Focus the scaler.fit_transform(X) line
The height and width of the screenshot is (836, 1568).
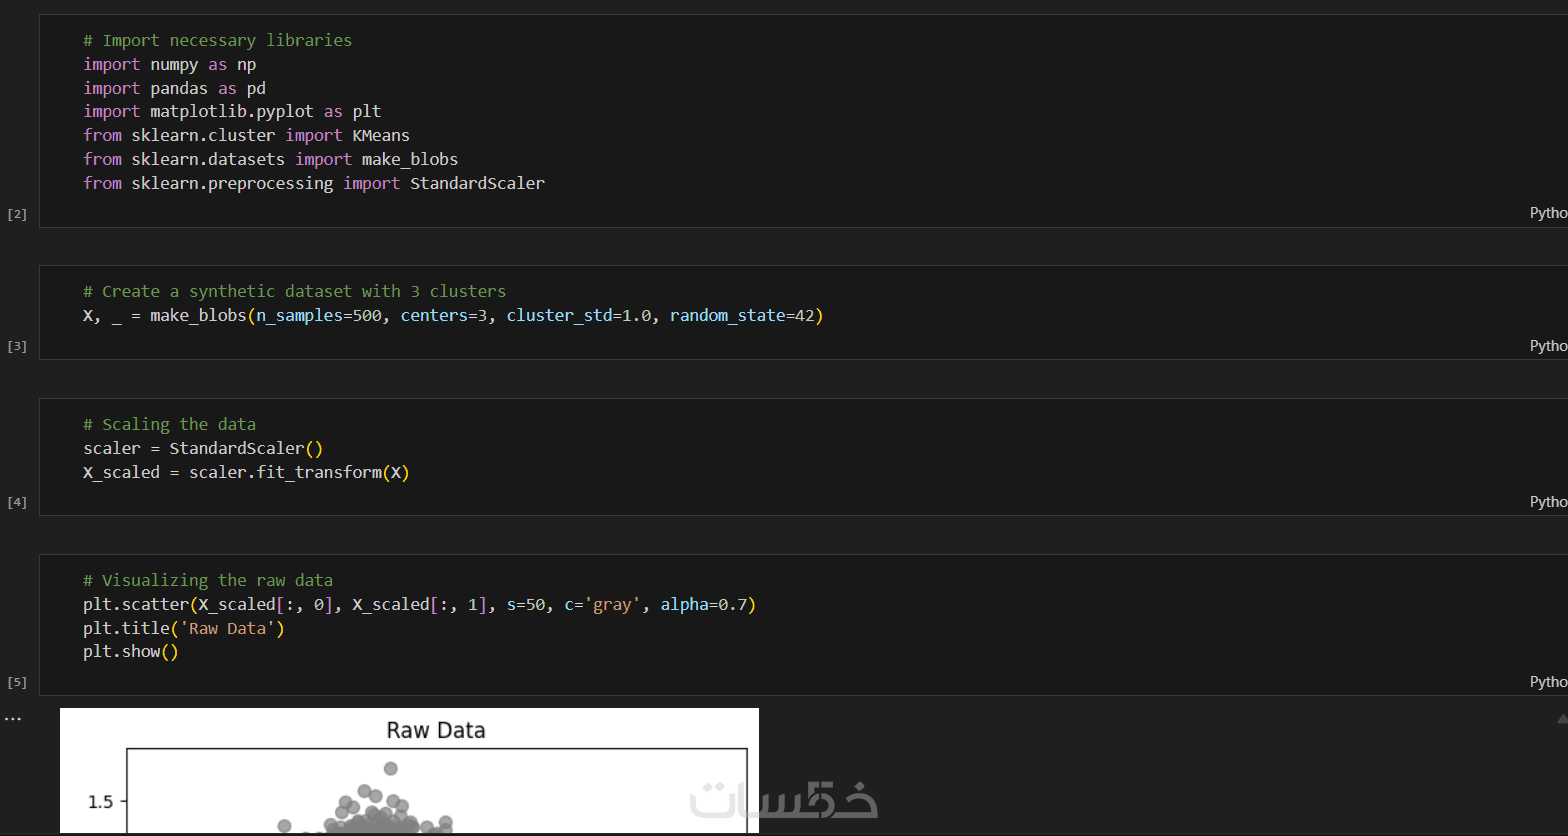tap(246, 472)
